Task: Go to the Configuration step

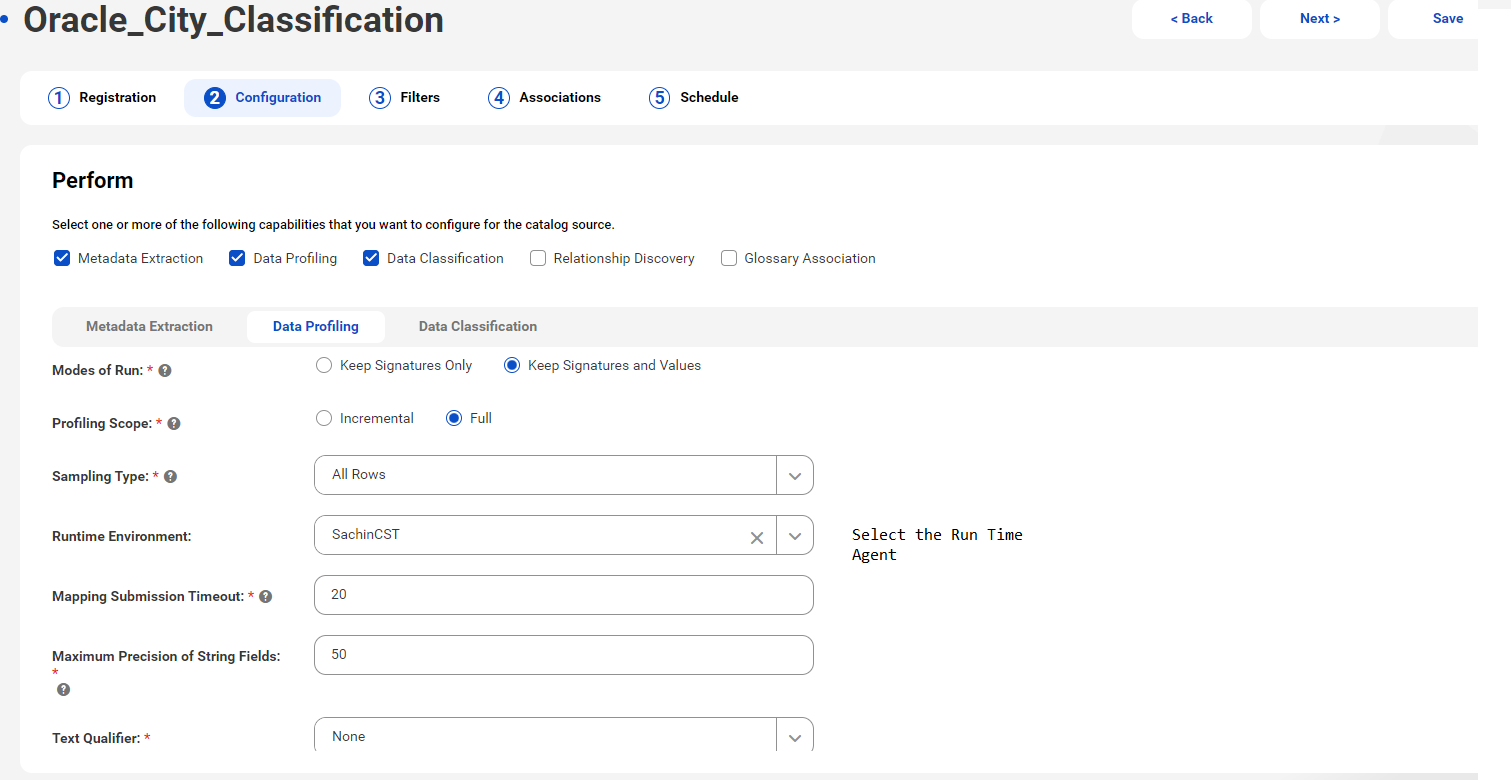Action: coord(262,98)
